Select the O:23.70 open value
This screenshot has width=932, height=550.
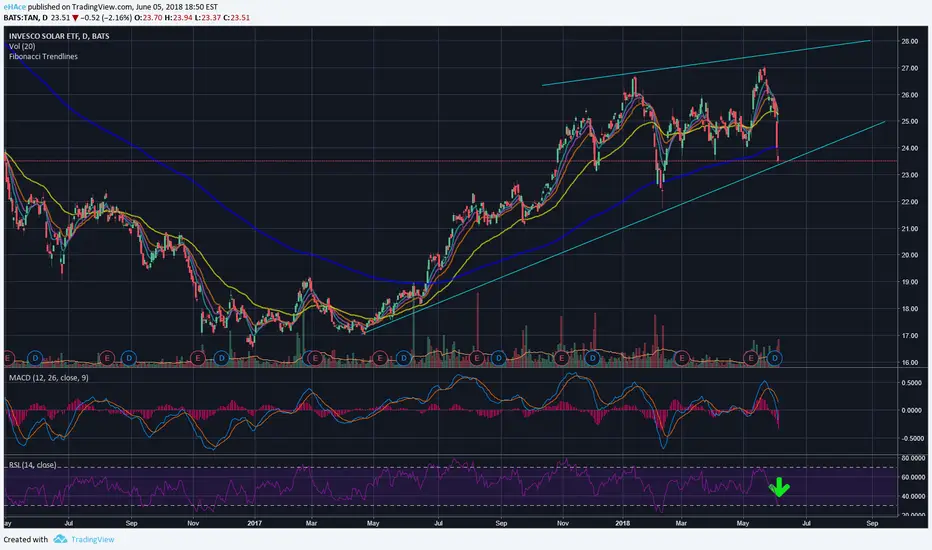click(148, 18)
